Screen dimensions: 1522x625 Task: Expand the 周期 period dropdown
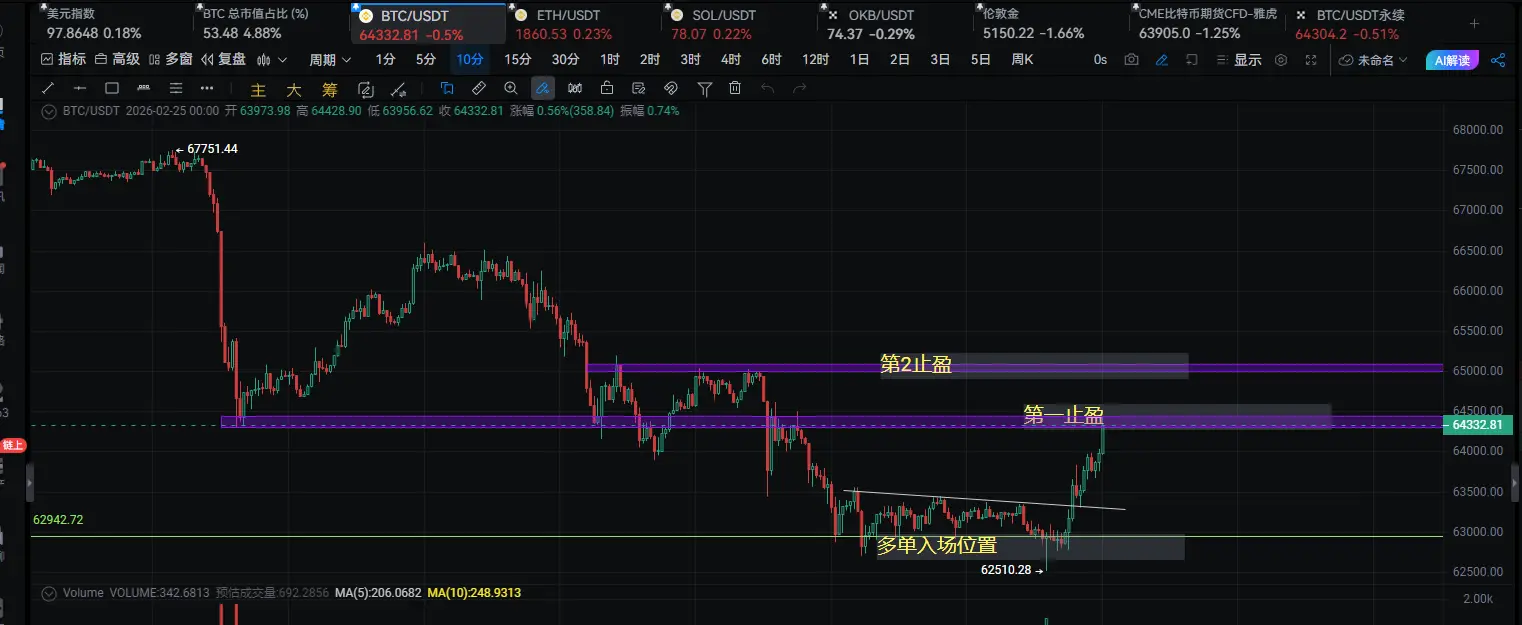point(330,59)
